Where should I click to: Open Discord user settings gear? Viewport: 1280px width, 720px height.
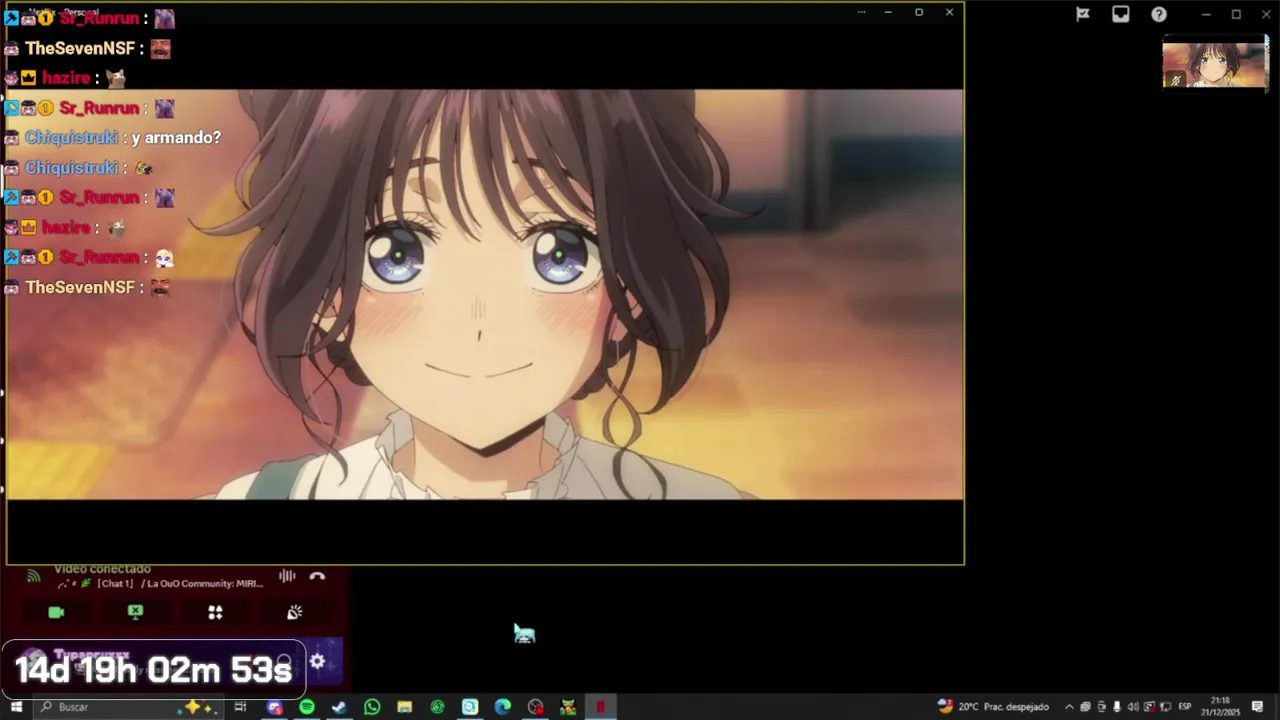pos(317,661)
